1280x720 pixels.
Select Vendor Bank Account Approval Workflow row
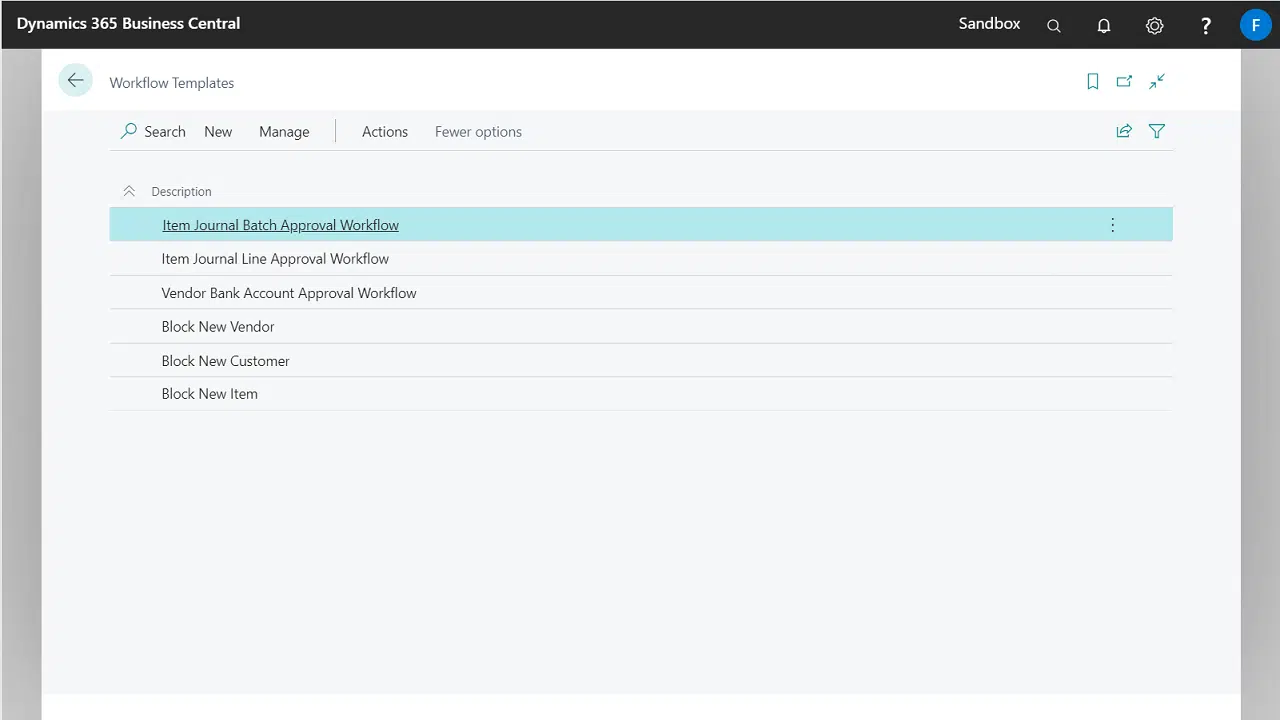click(641, 293)
